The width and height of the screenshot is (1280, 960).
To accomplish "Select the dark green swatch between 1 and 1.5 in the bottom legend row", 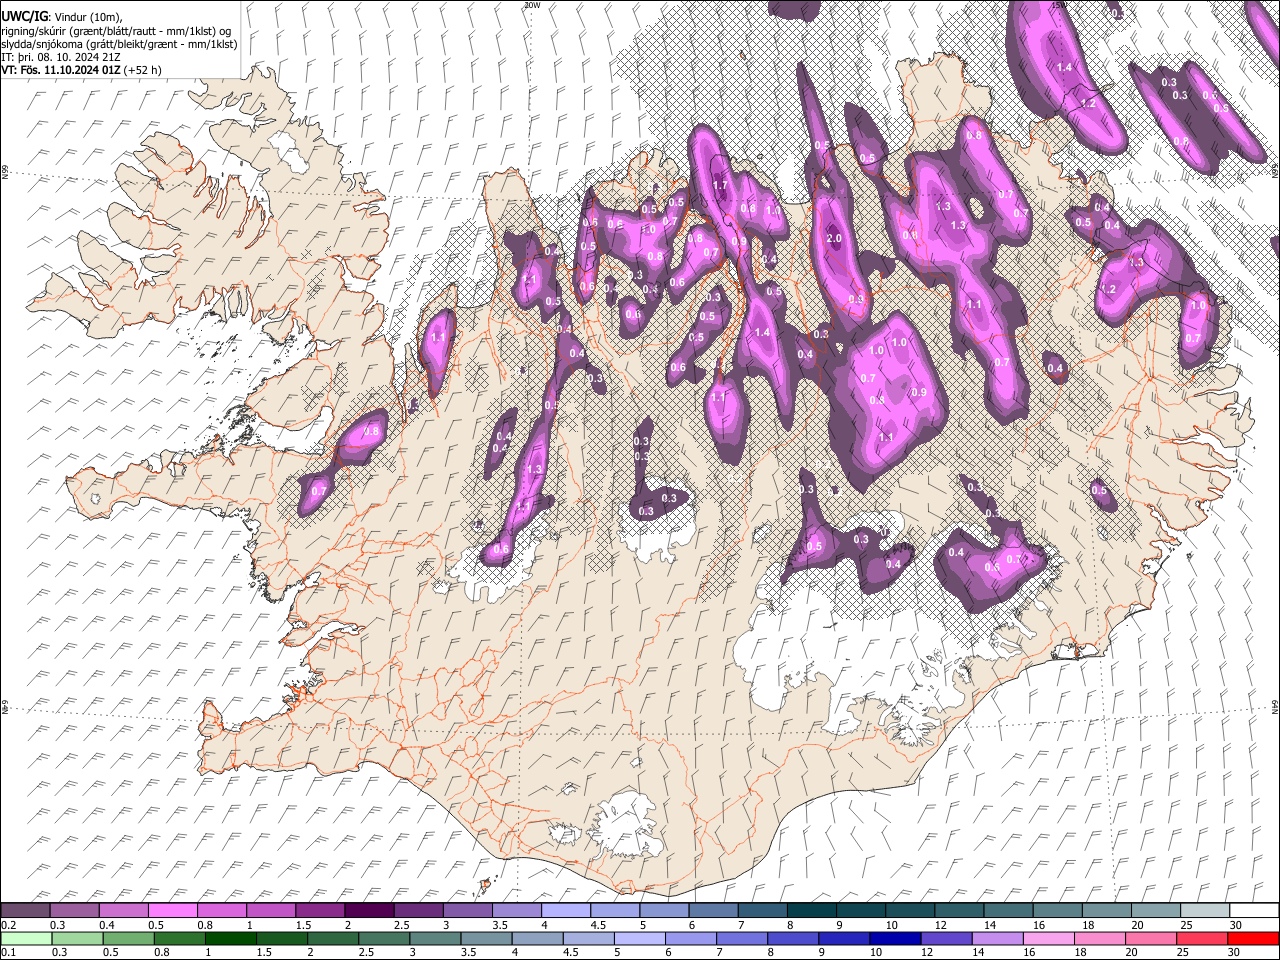I will click(x=231, y=938).
